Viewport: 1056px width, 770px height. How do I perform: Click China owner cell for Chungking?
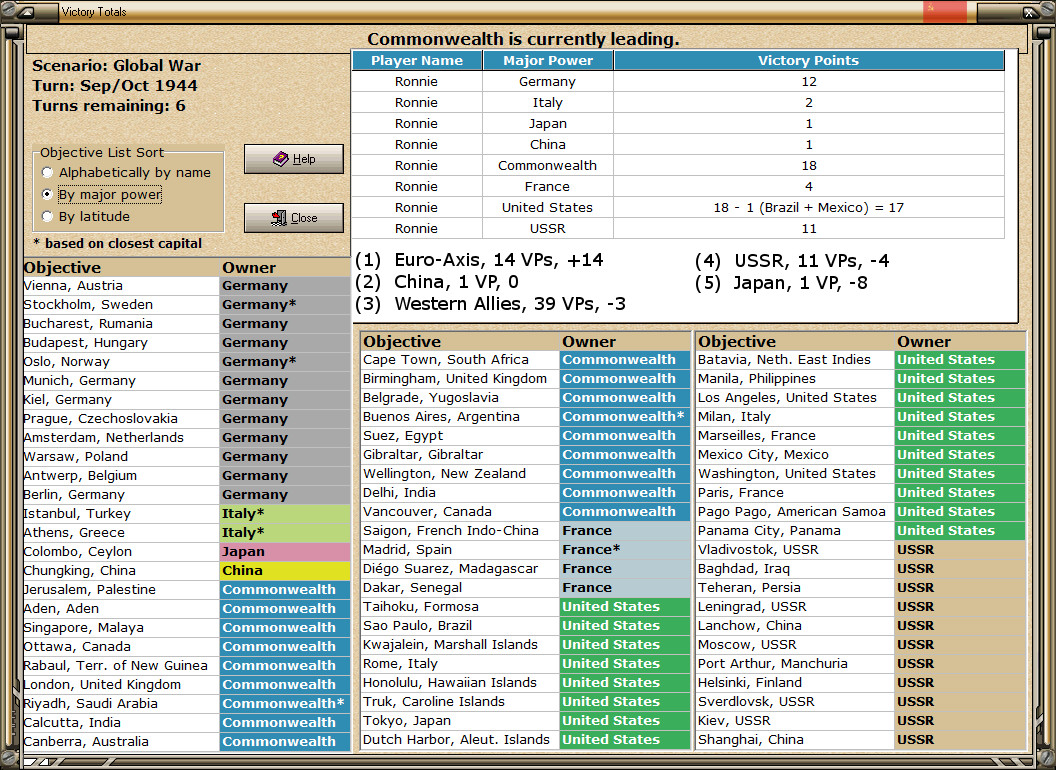pos(285,571)
